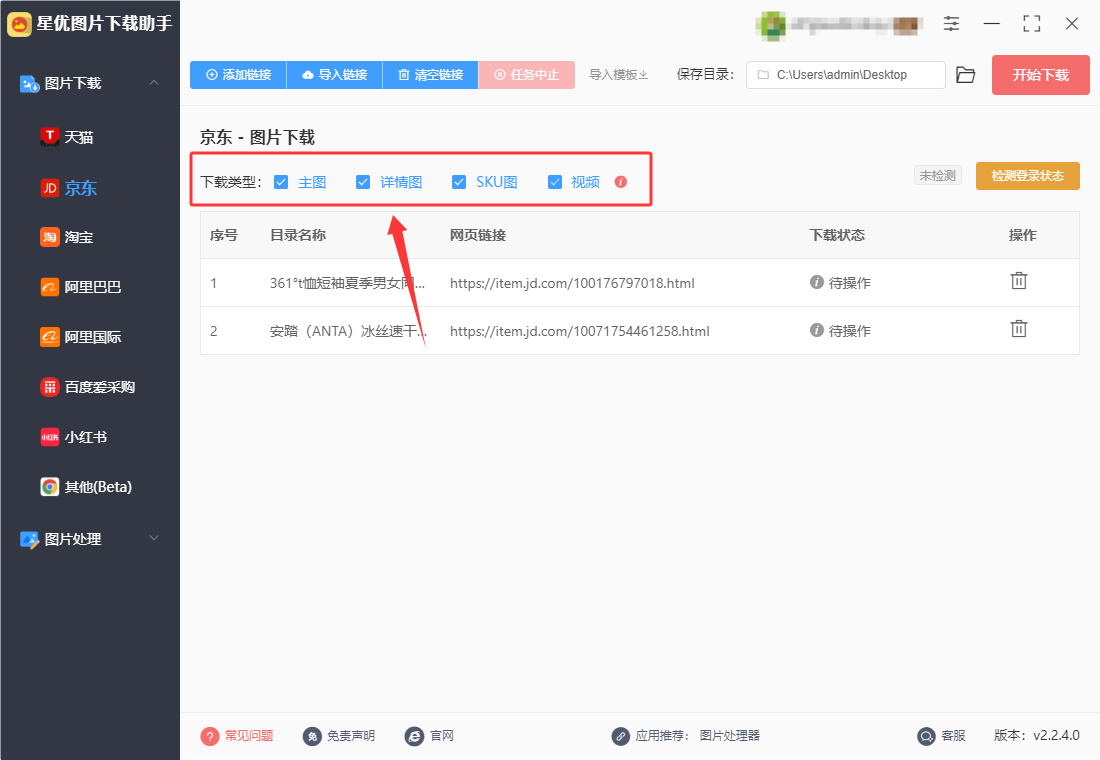This screenshot has width=1100, height=760.
Task: Click the 图片处理 group icon
Action: click(x=29, y=539)
